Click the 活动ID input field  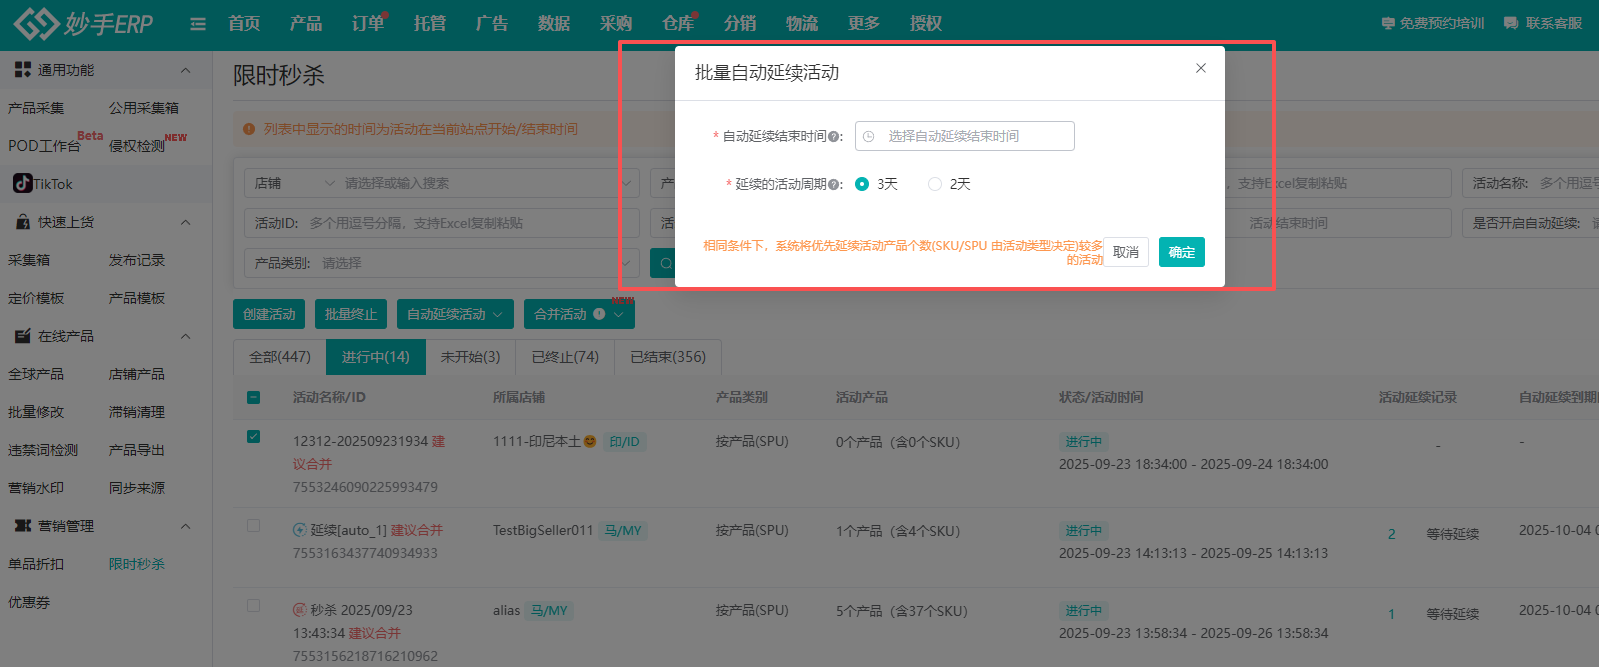441,223
